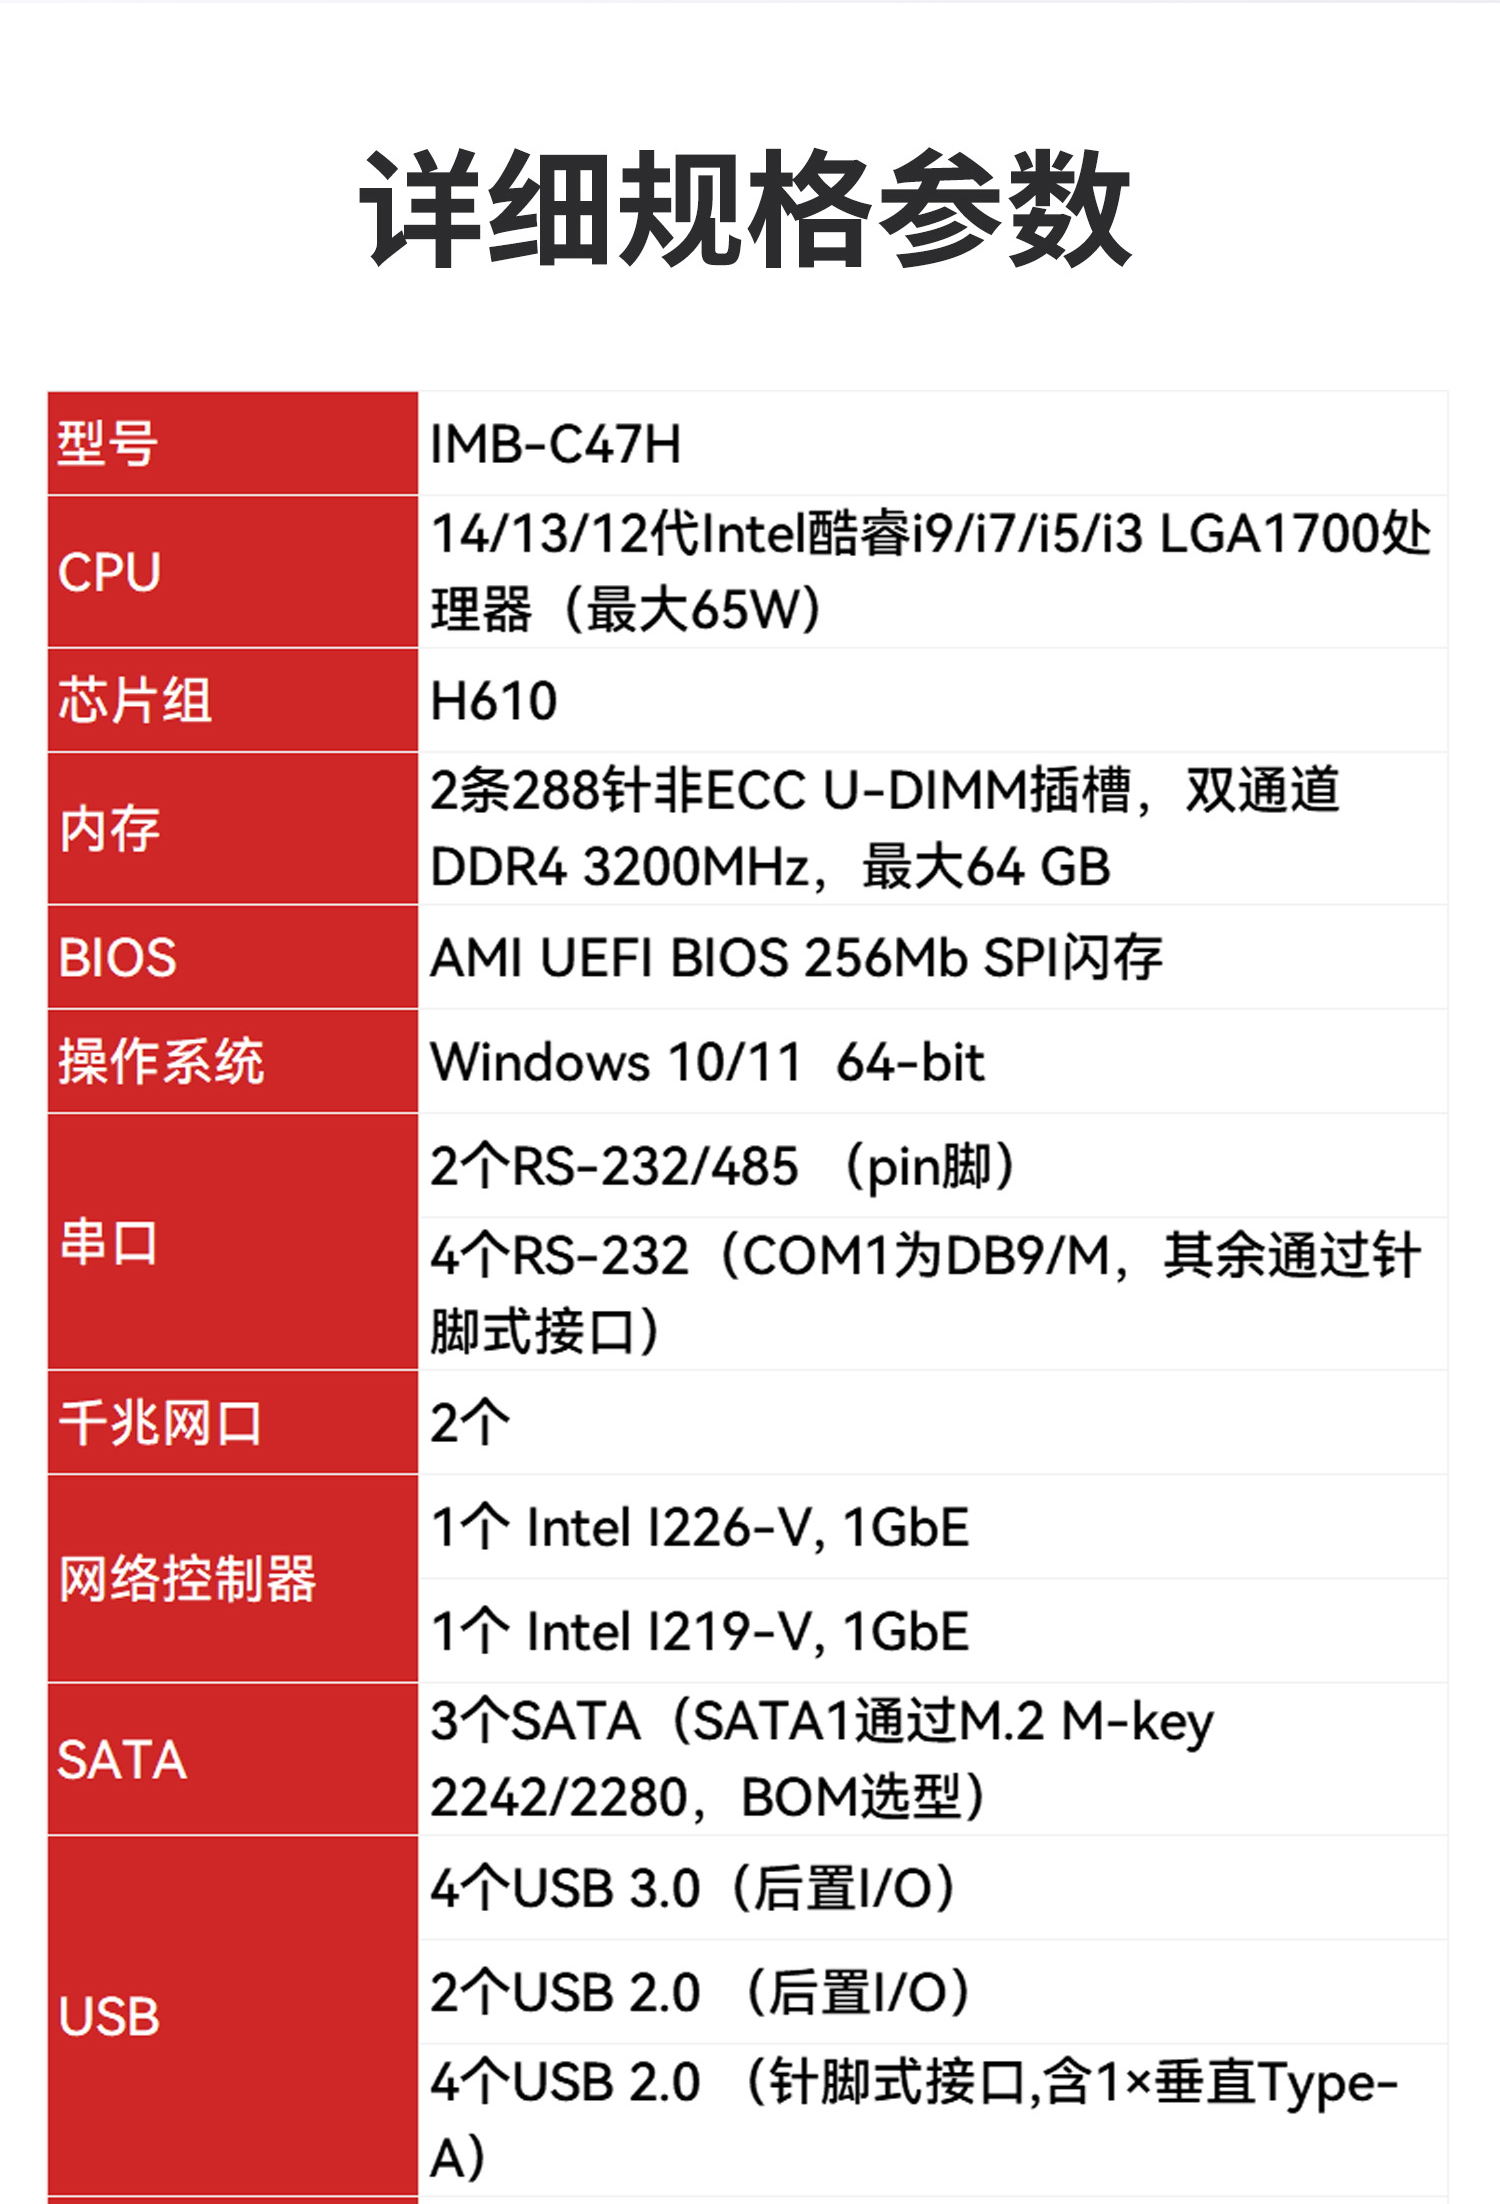Click the CPU label cell
This screenshot has height=2204, width=1500.
pos(109,572)
